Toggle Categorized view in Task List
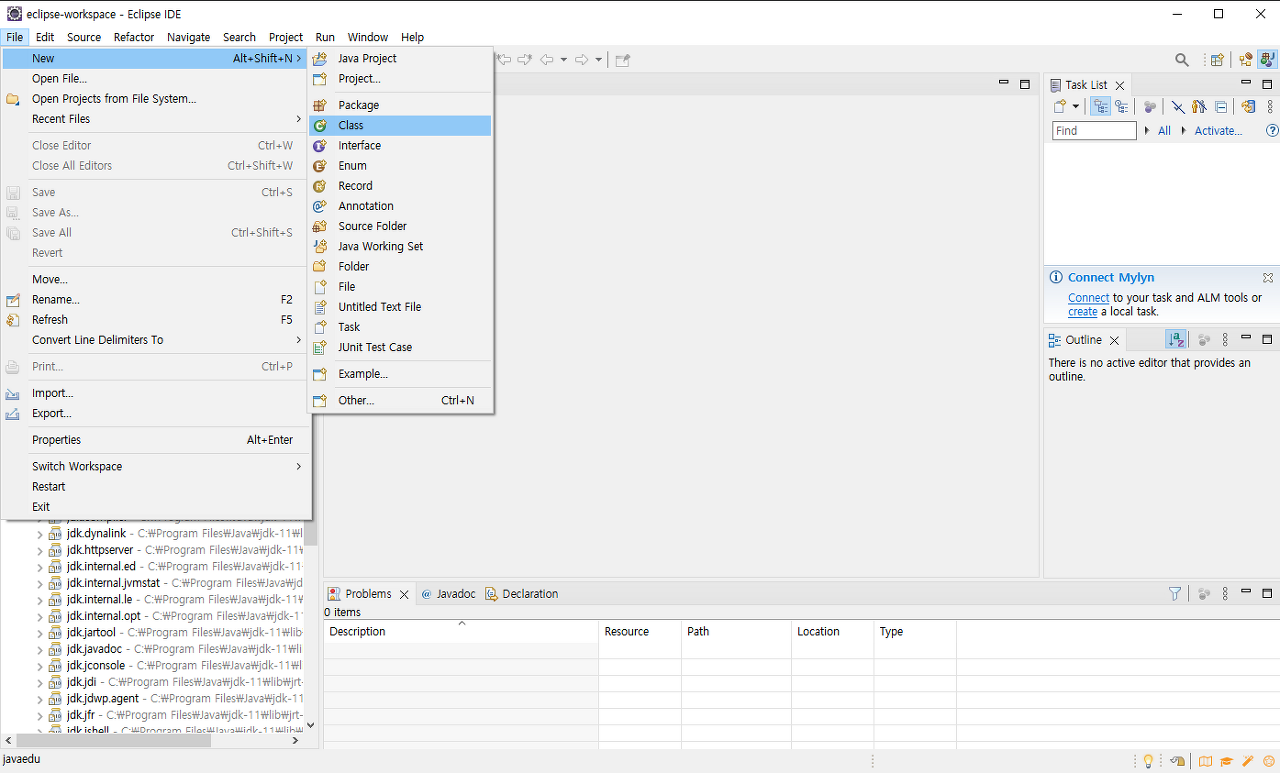 pyautogui.click(x=1100, y=107)
